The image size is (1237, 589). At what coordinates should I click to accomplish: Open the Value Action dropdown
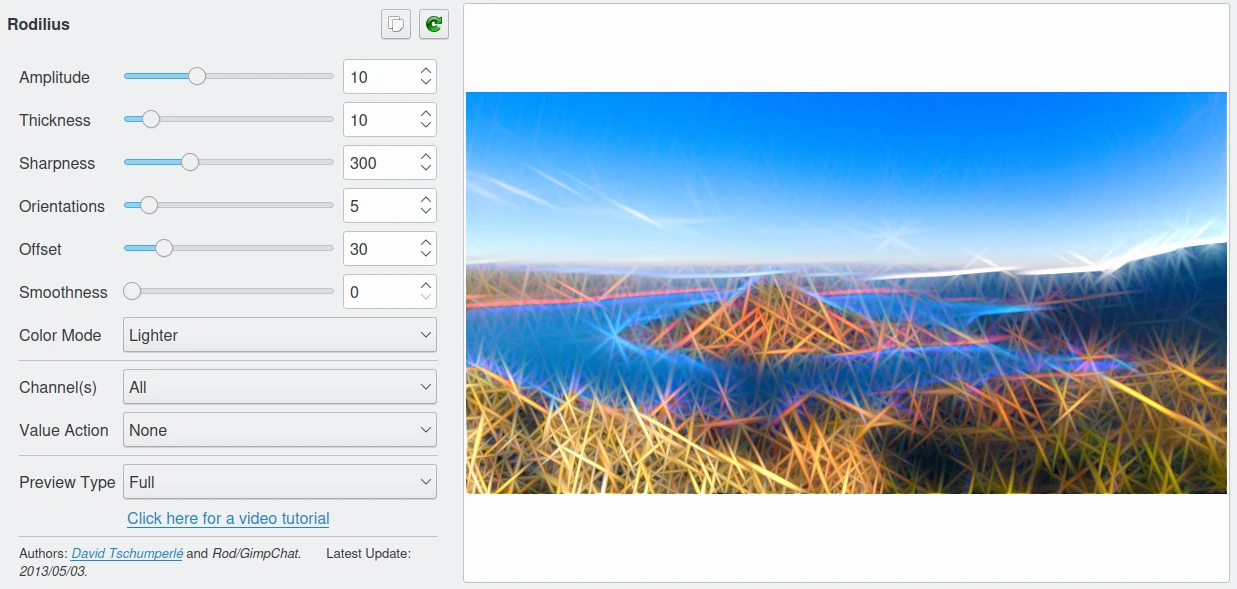click(x=279, y=430)
